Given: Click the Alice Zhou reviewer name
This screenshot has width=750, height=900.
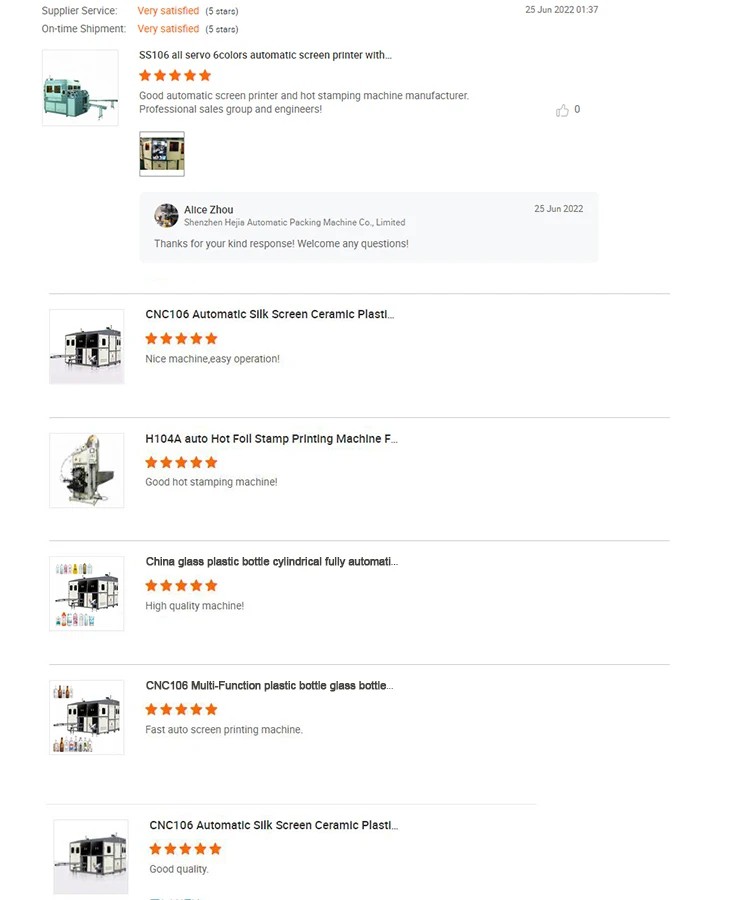Looking at the screenshot, I should [208, 210].
